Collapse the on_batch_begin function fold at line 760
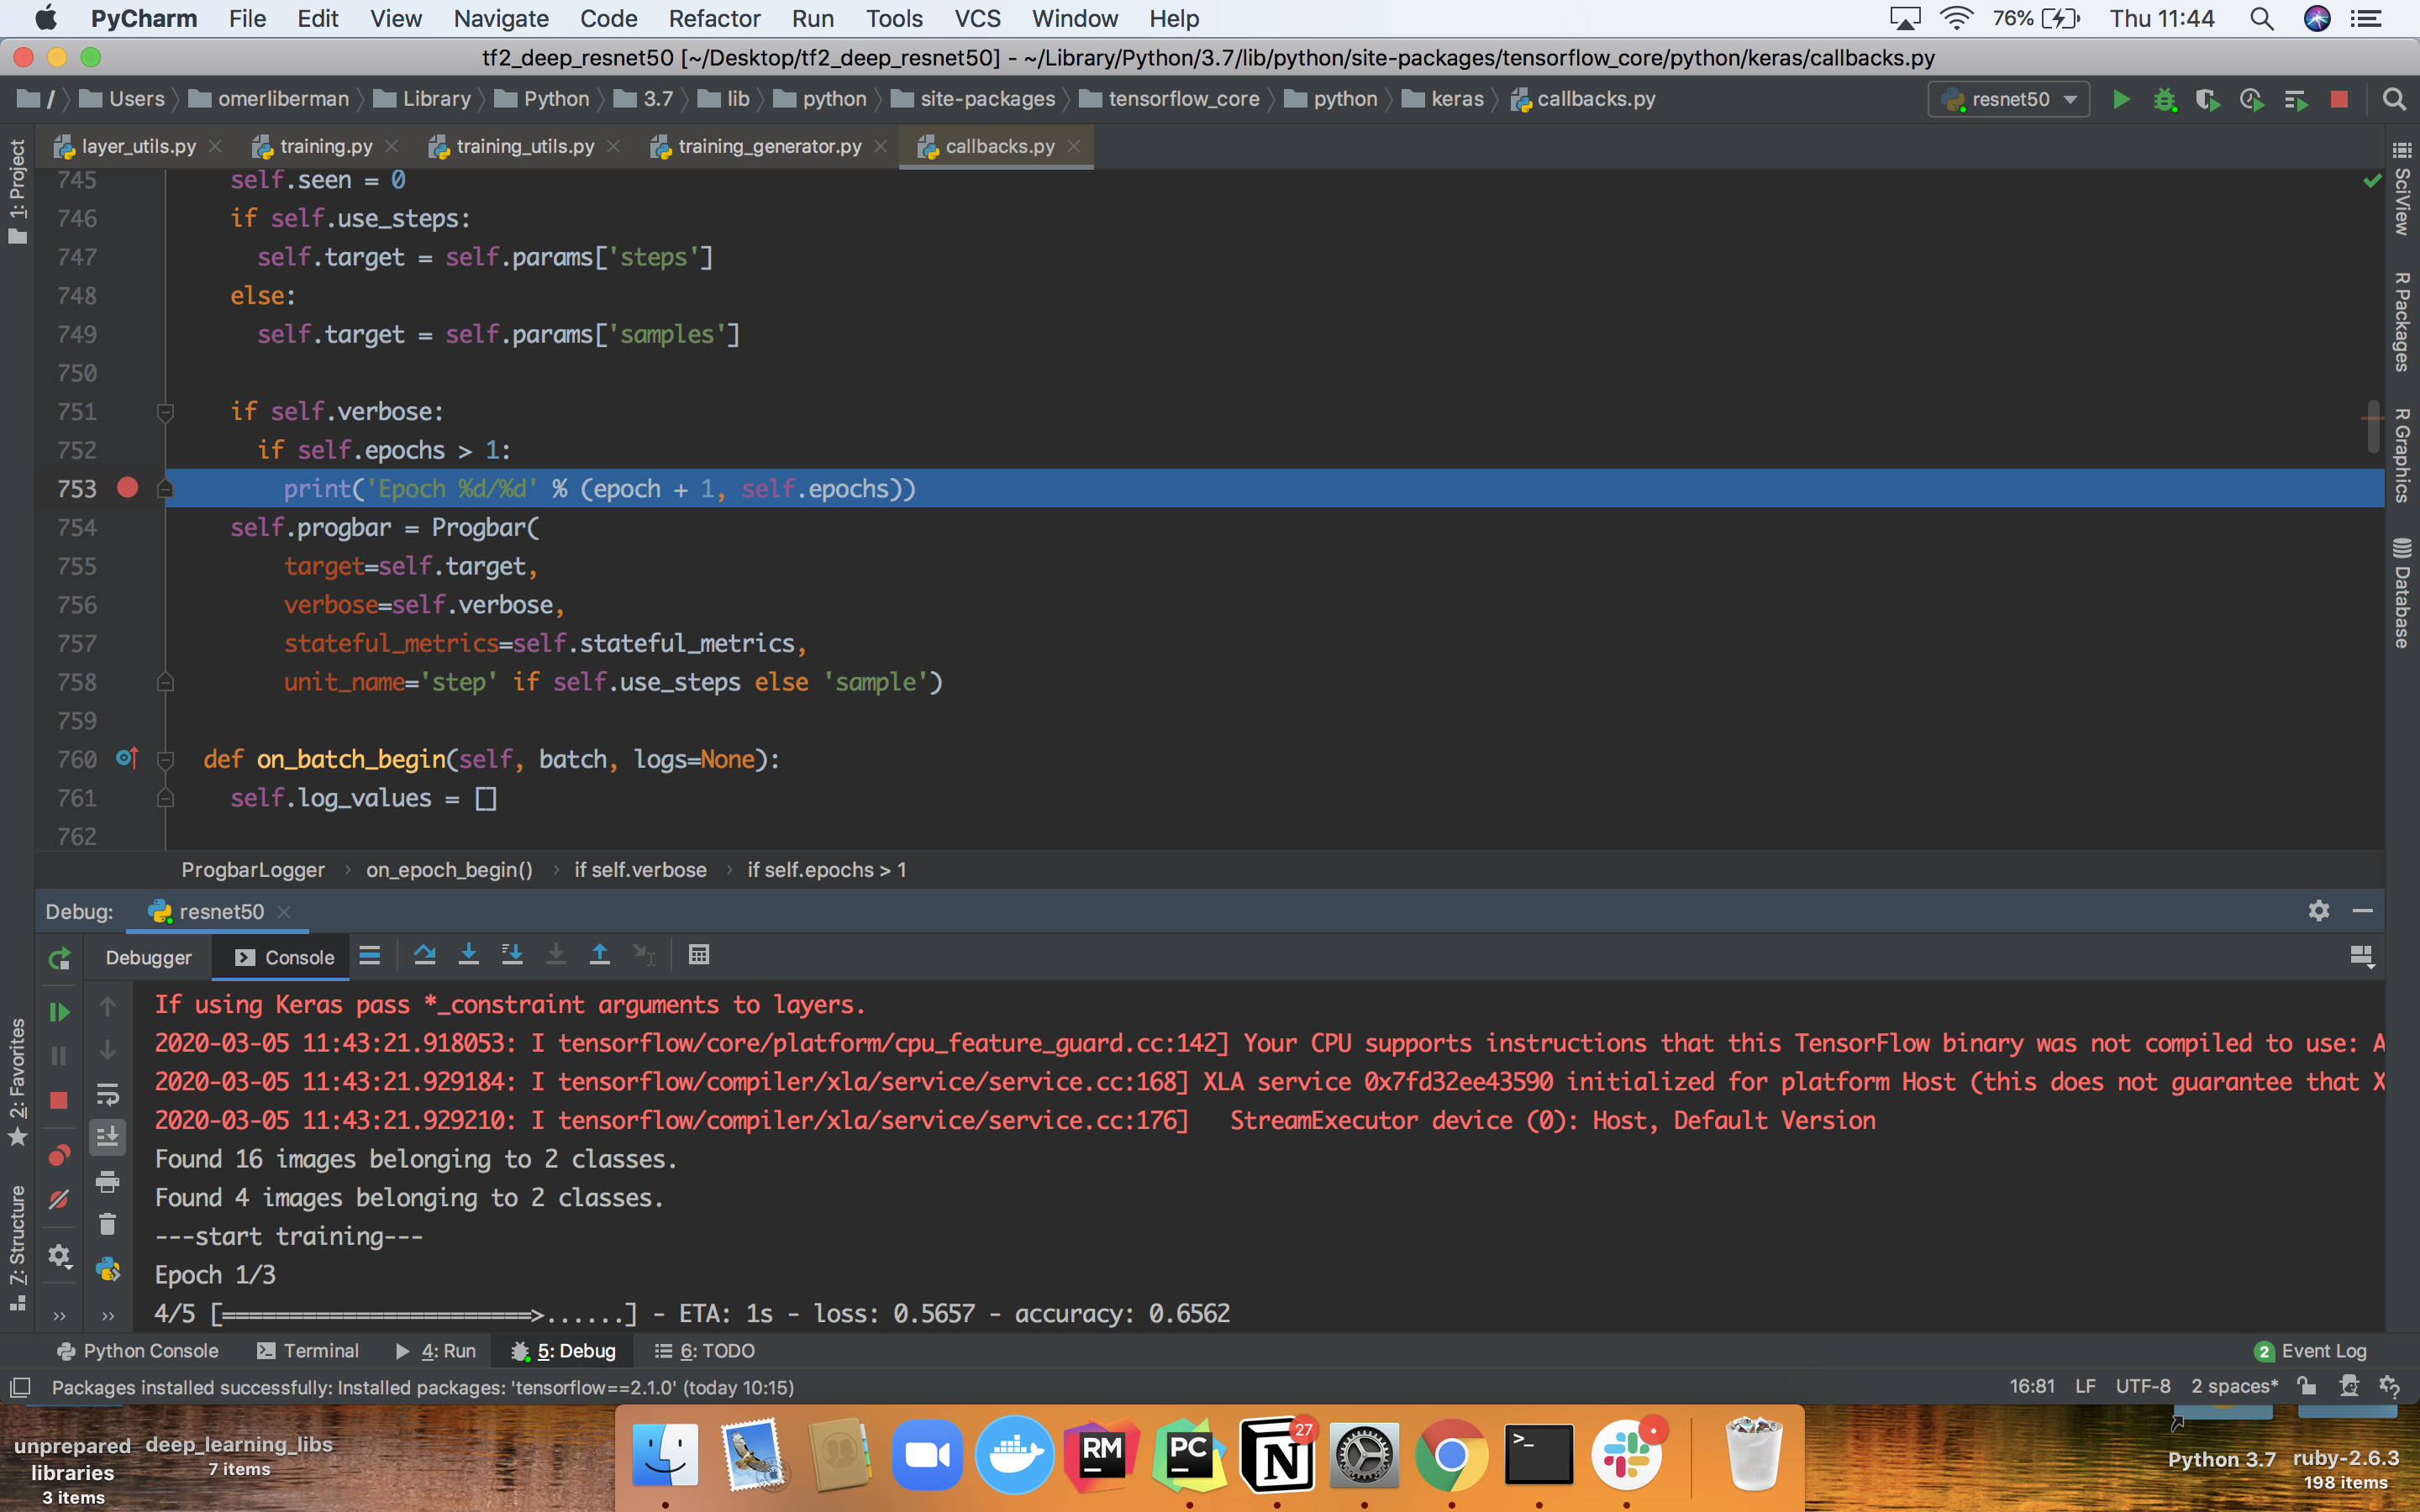 click(166, 759)
